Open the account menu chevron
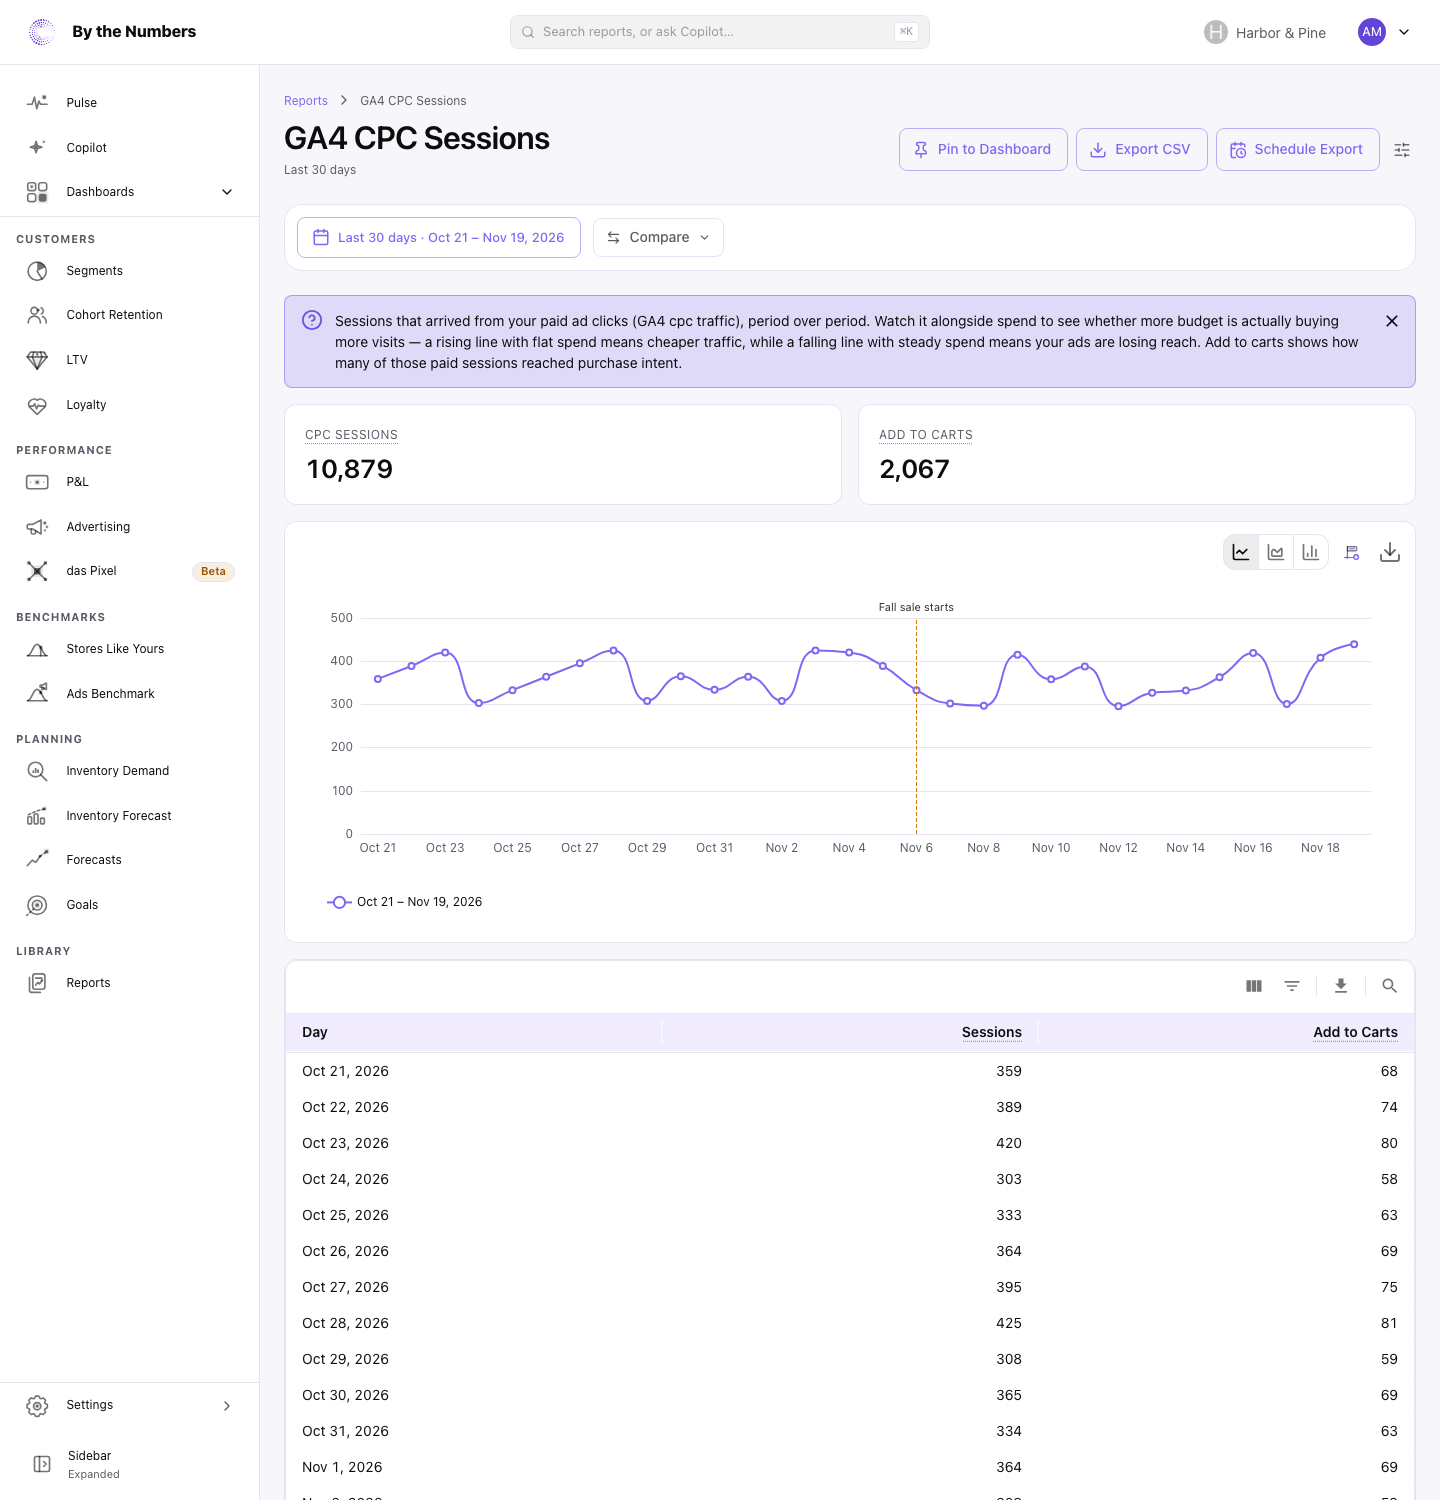This screenshot has width=1440, height=1500. coord(1404,32)
